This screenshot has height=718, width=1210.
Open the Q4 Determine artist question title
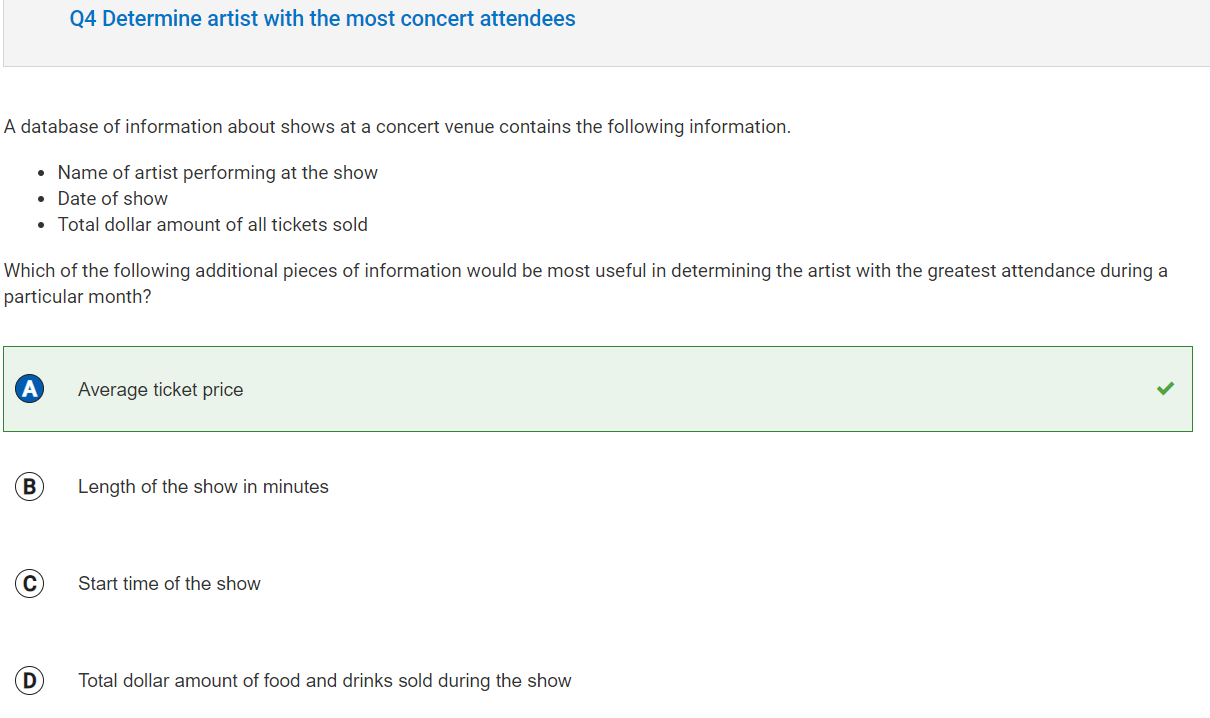point(322,19)
